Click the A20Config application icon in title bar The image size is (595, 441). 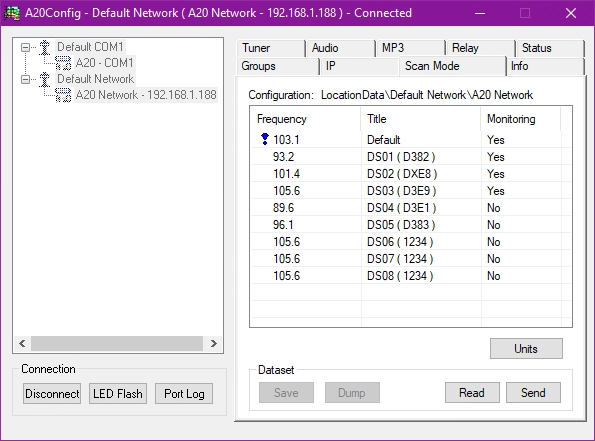click(x=12, y=13)
